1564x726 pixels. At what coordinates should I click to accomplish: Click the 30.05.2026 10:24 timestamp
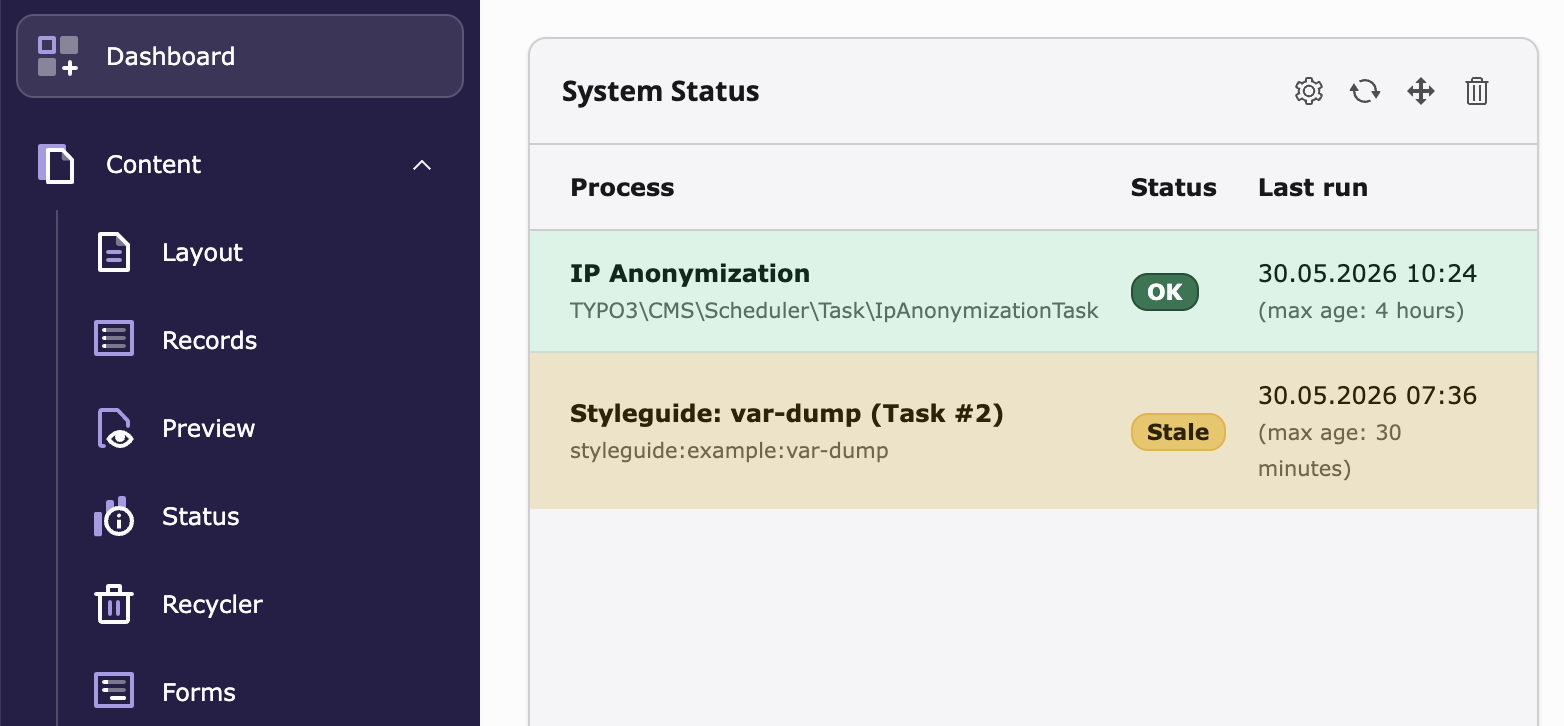pos(1367,273)
